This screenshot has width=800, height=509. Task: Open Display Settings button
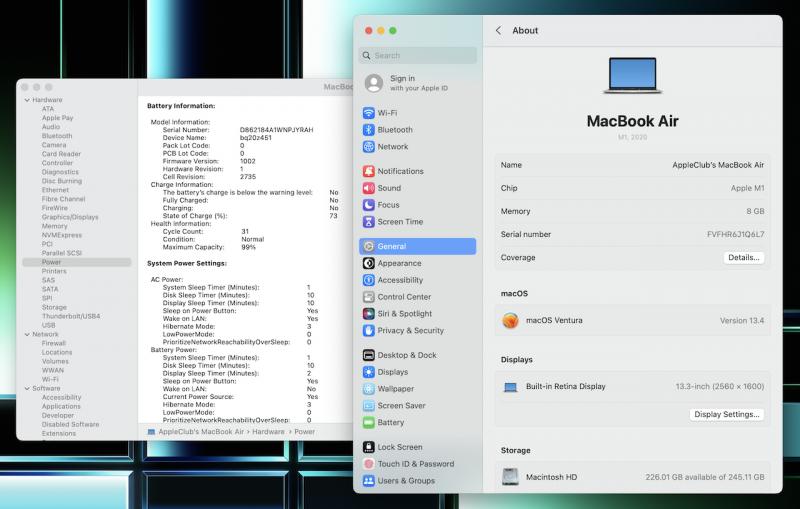727,414
